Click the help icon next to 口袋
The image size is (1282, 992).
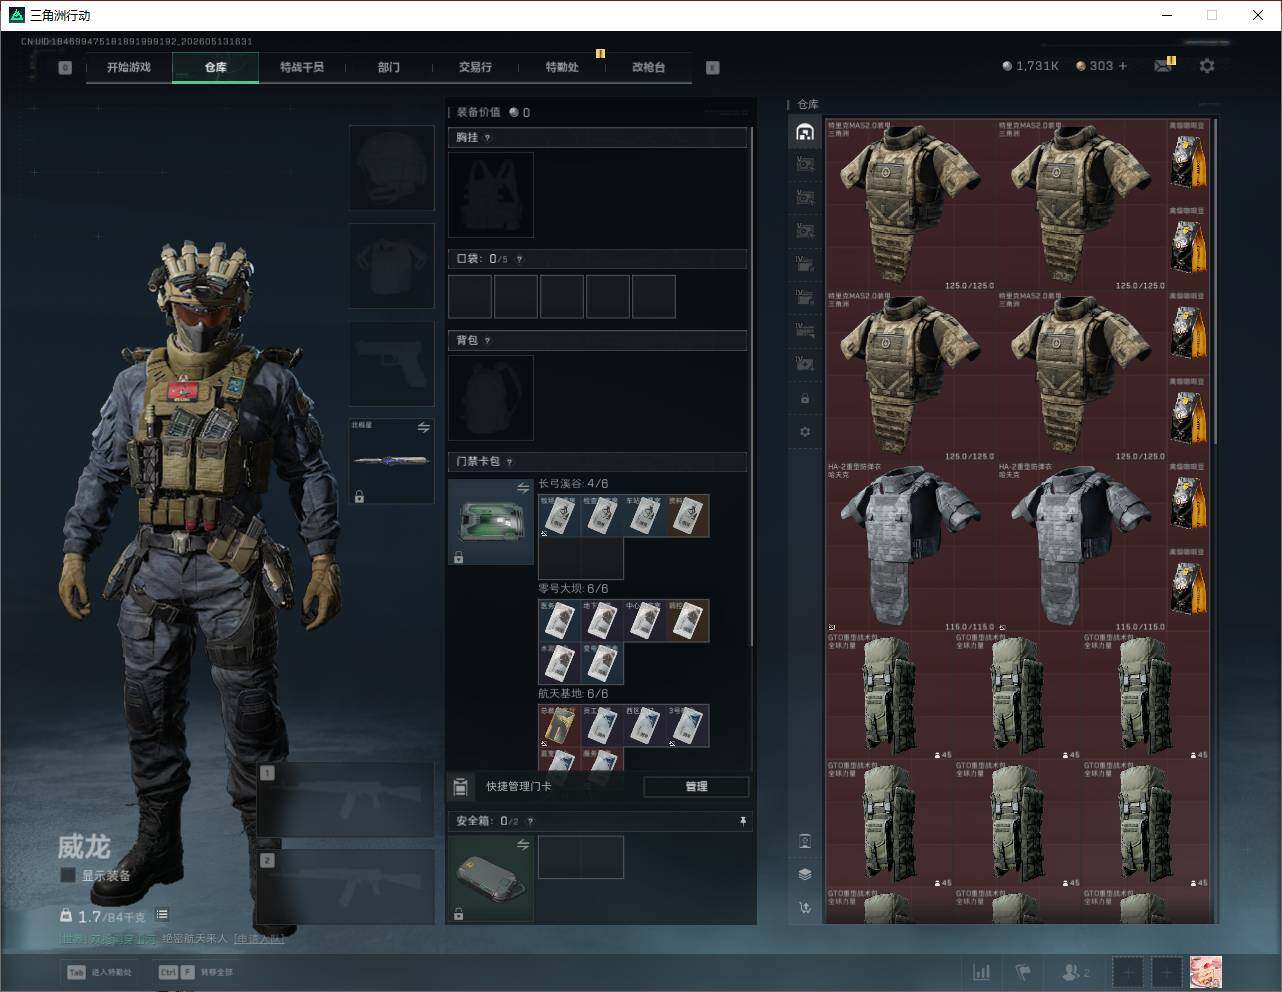519,259
